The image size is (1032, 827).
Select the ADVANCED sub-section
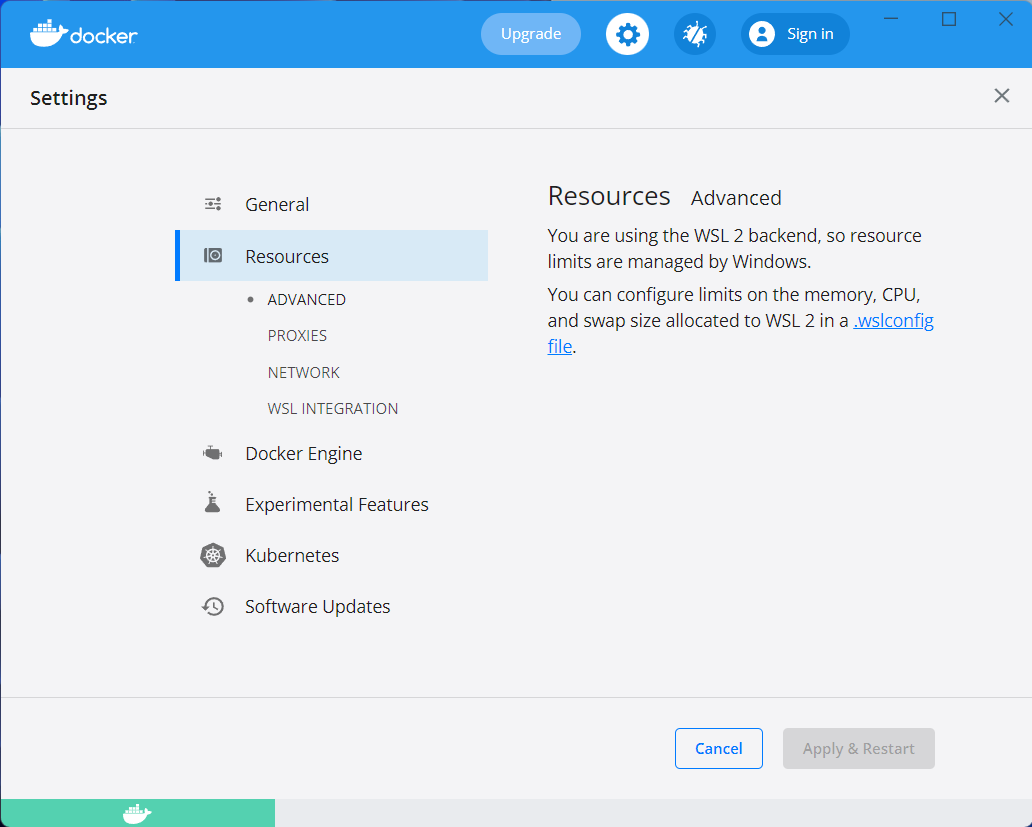point(306,299)
